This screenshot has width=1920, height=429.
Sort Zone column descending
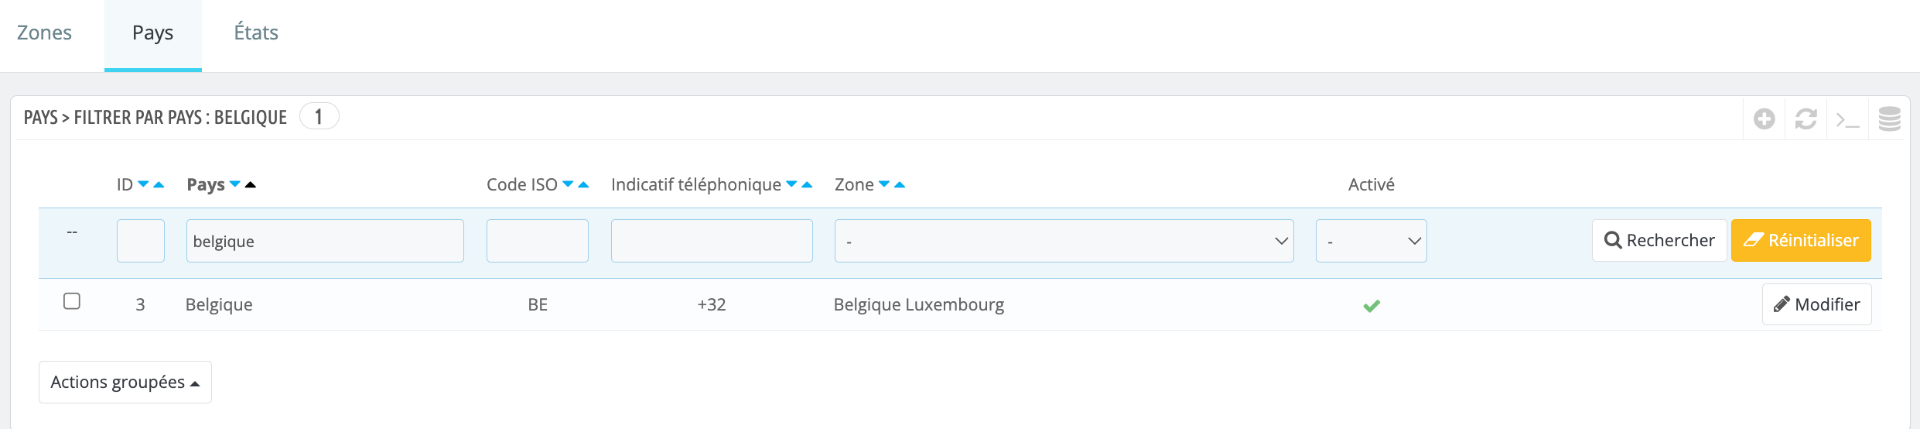coord(884,184)
